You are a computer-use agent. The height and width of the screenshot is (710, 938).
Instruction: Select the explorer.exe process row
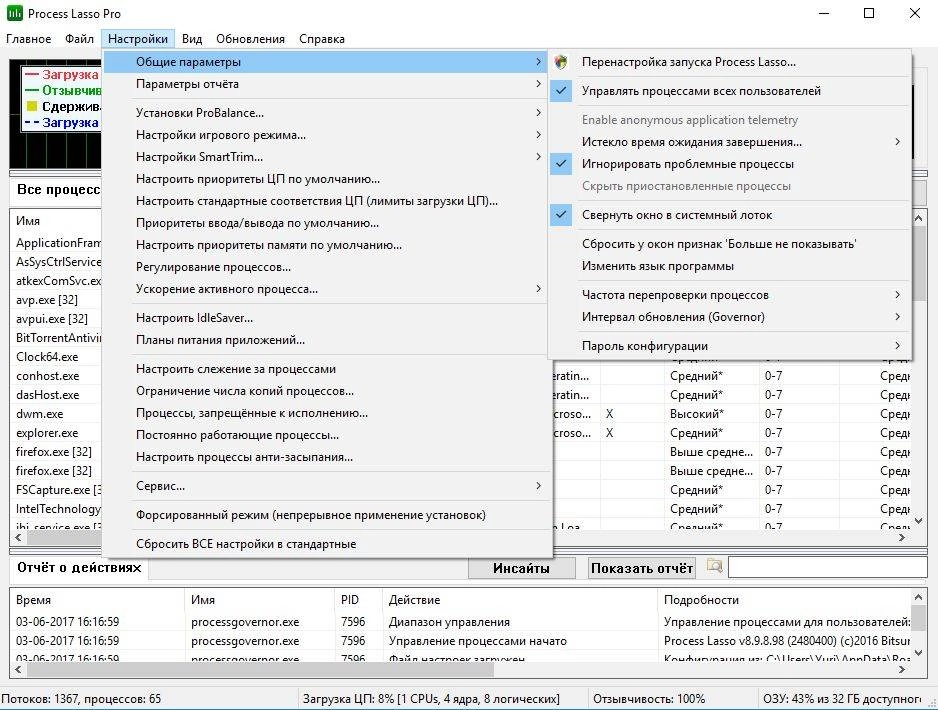click(56, 432)
